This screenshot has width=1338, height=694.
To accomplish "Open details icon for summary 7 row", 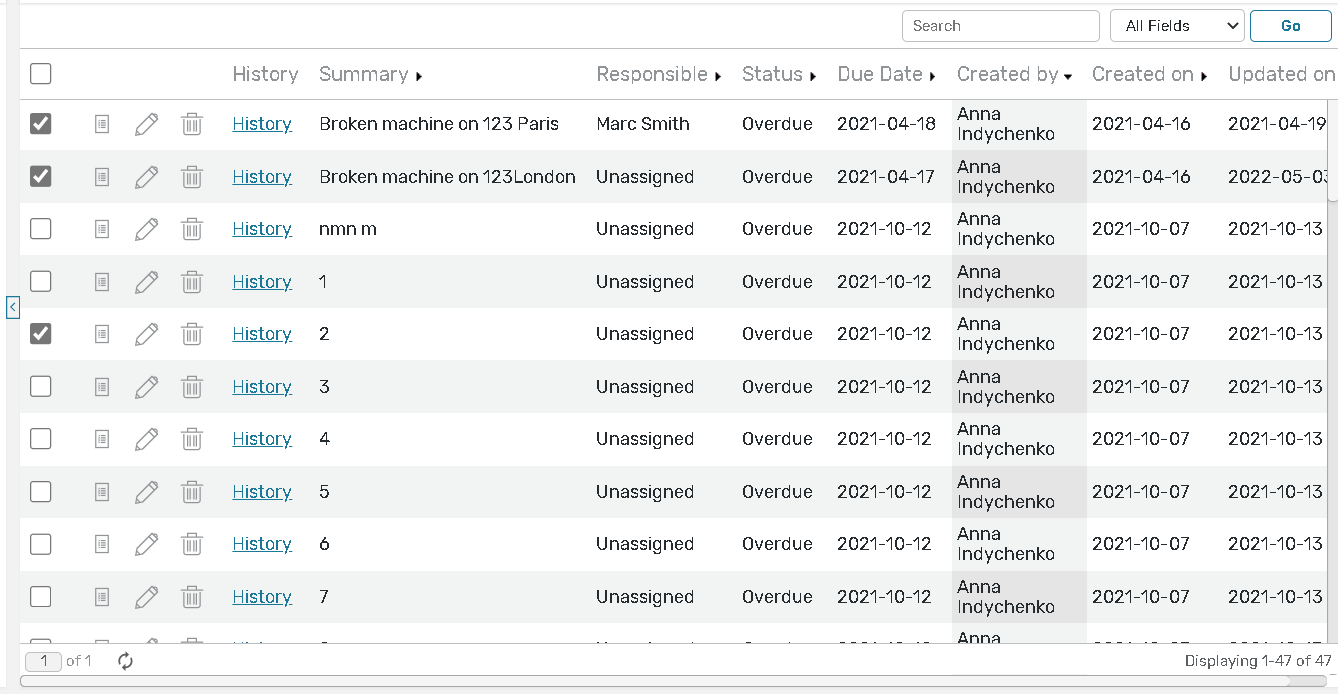I will [x=102, y=597].
